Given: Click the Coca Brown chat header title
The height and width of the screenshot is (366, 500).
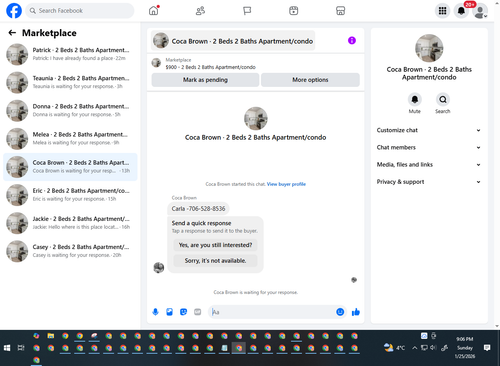Looking at the screenshot, I should coord(233,41).
